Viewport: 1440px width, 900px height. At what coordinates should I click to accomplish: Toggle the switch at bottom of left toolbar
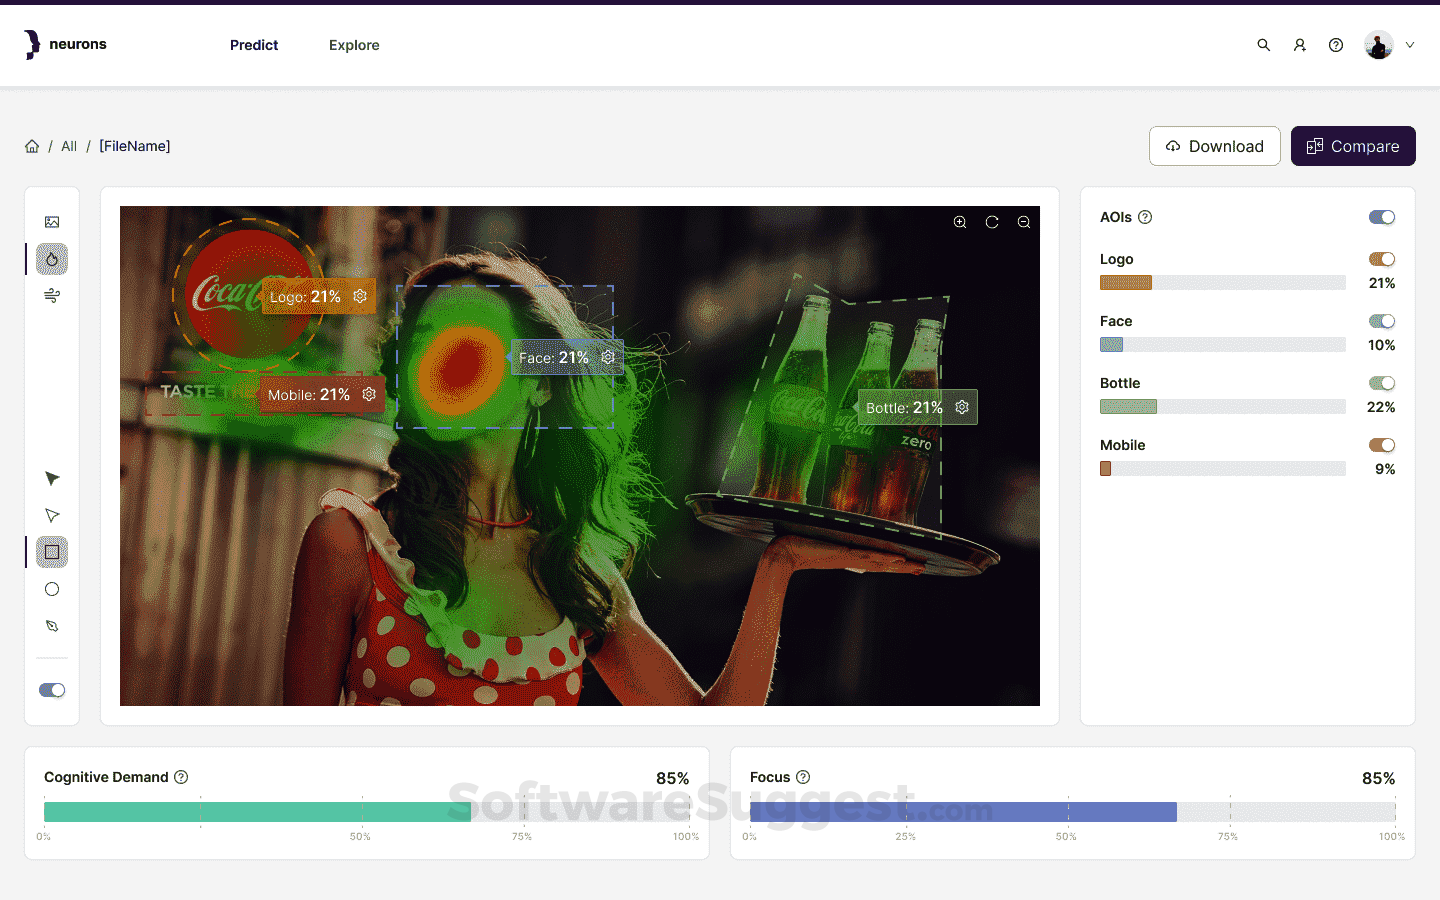[x=52, y=690]
